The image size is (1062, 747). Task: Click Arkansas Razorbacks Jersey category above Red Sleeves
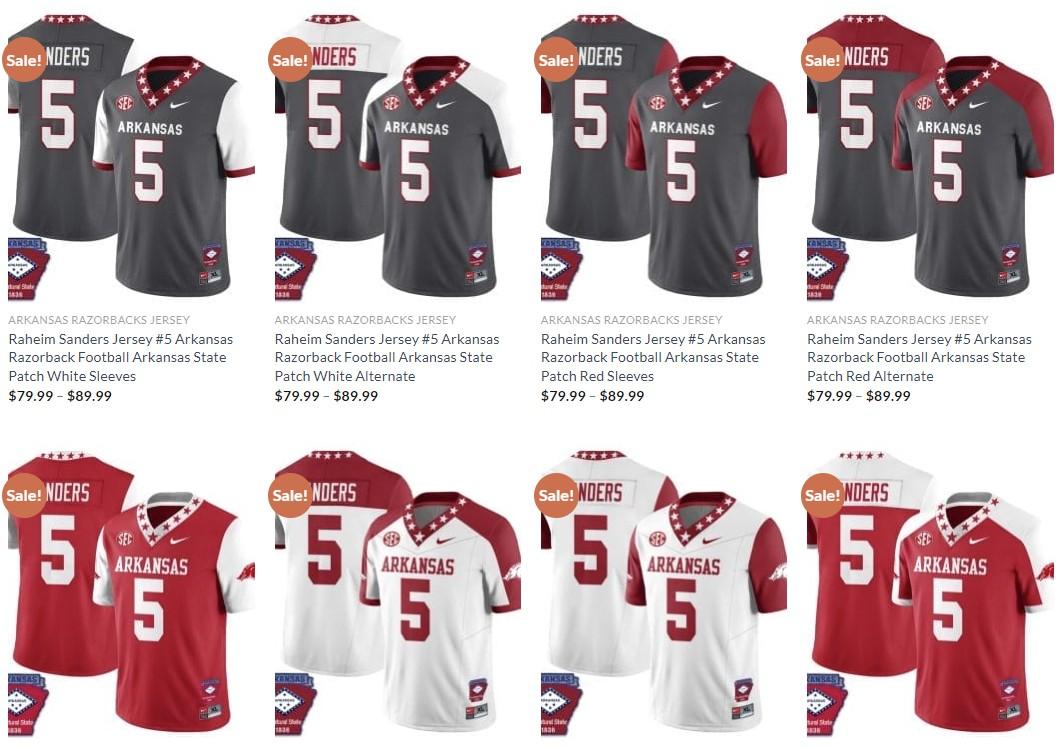pos(631,320)
